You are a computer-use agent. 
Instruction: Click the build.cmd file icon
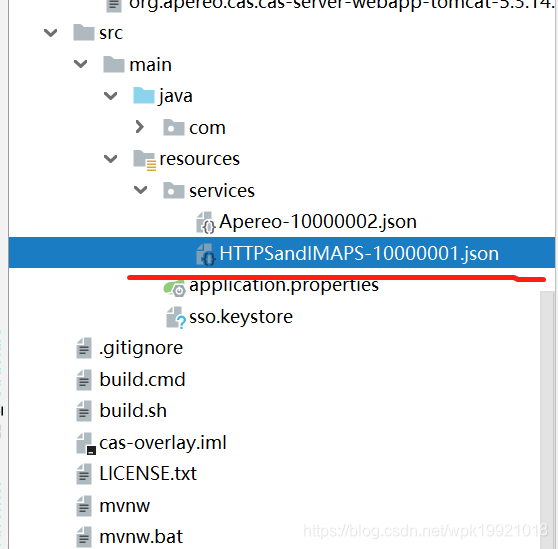(x=84, y=380)
